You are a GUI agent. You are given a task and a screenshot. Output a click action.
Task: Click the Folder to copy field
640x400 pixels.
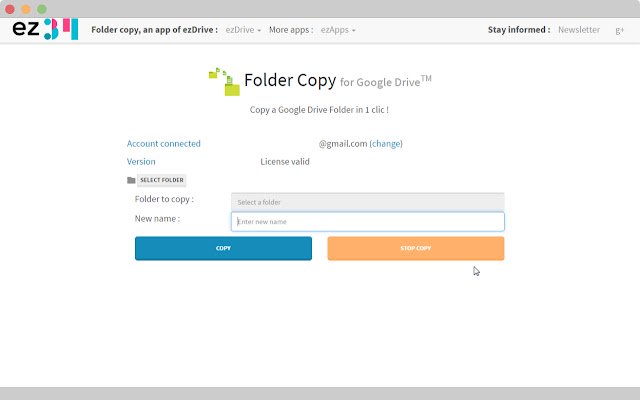point(368,202)
